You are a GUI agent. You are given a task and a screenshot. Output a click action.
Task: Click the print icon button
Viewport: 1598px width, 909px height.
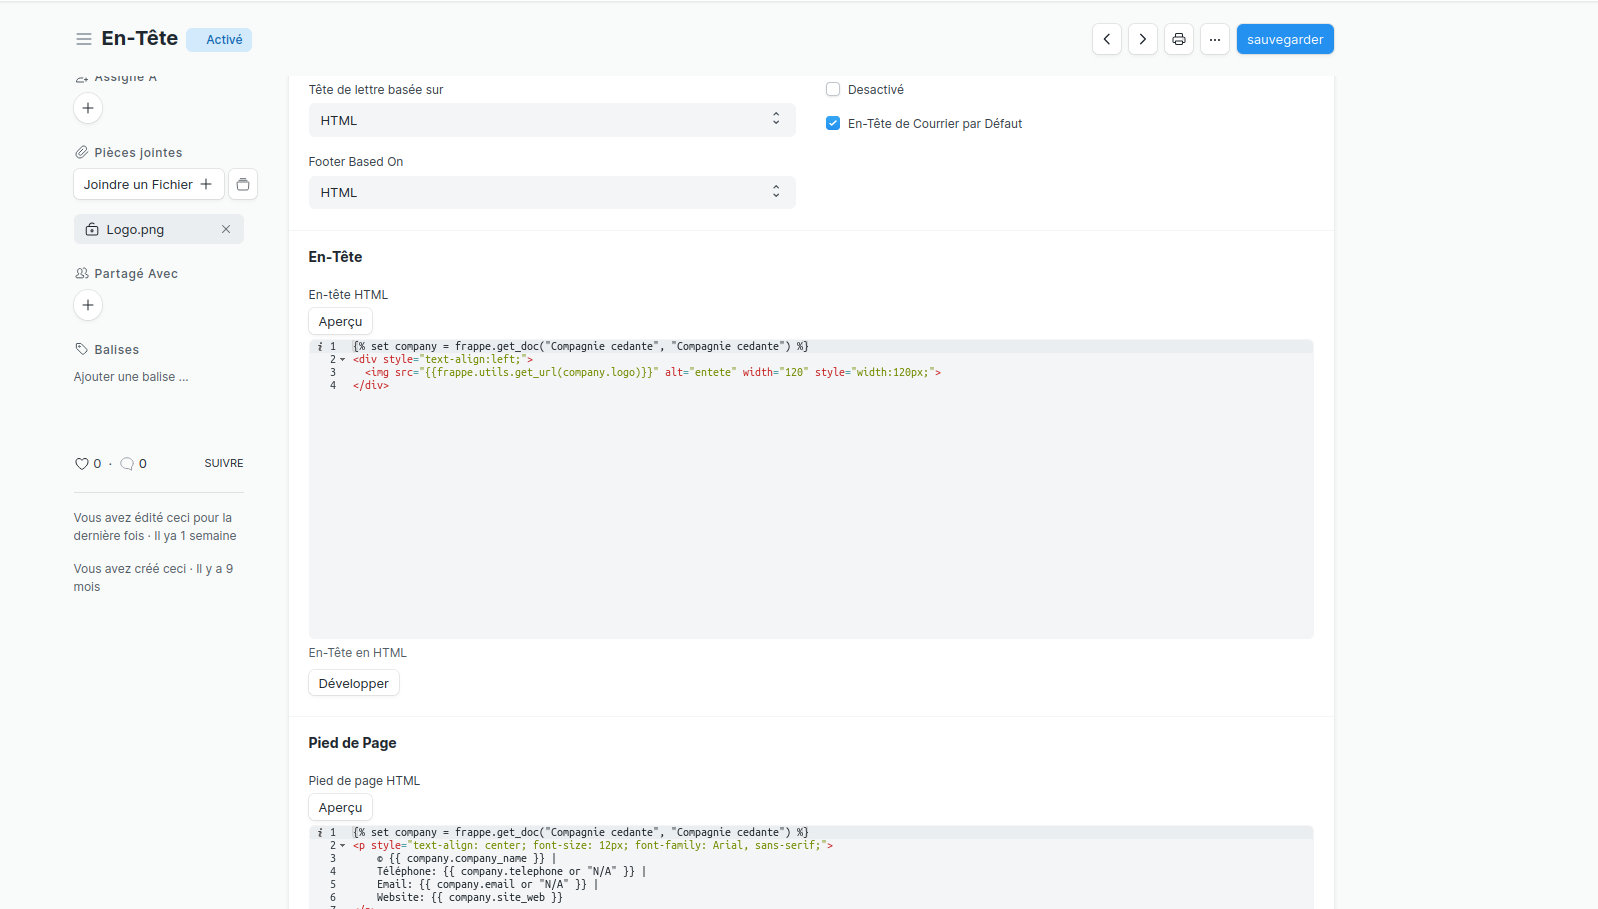(x=1178, y=39)
